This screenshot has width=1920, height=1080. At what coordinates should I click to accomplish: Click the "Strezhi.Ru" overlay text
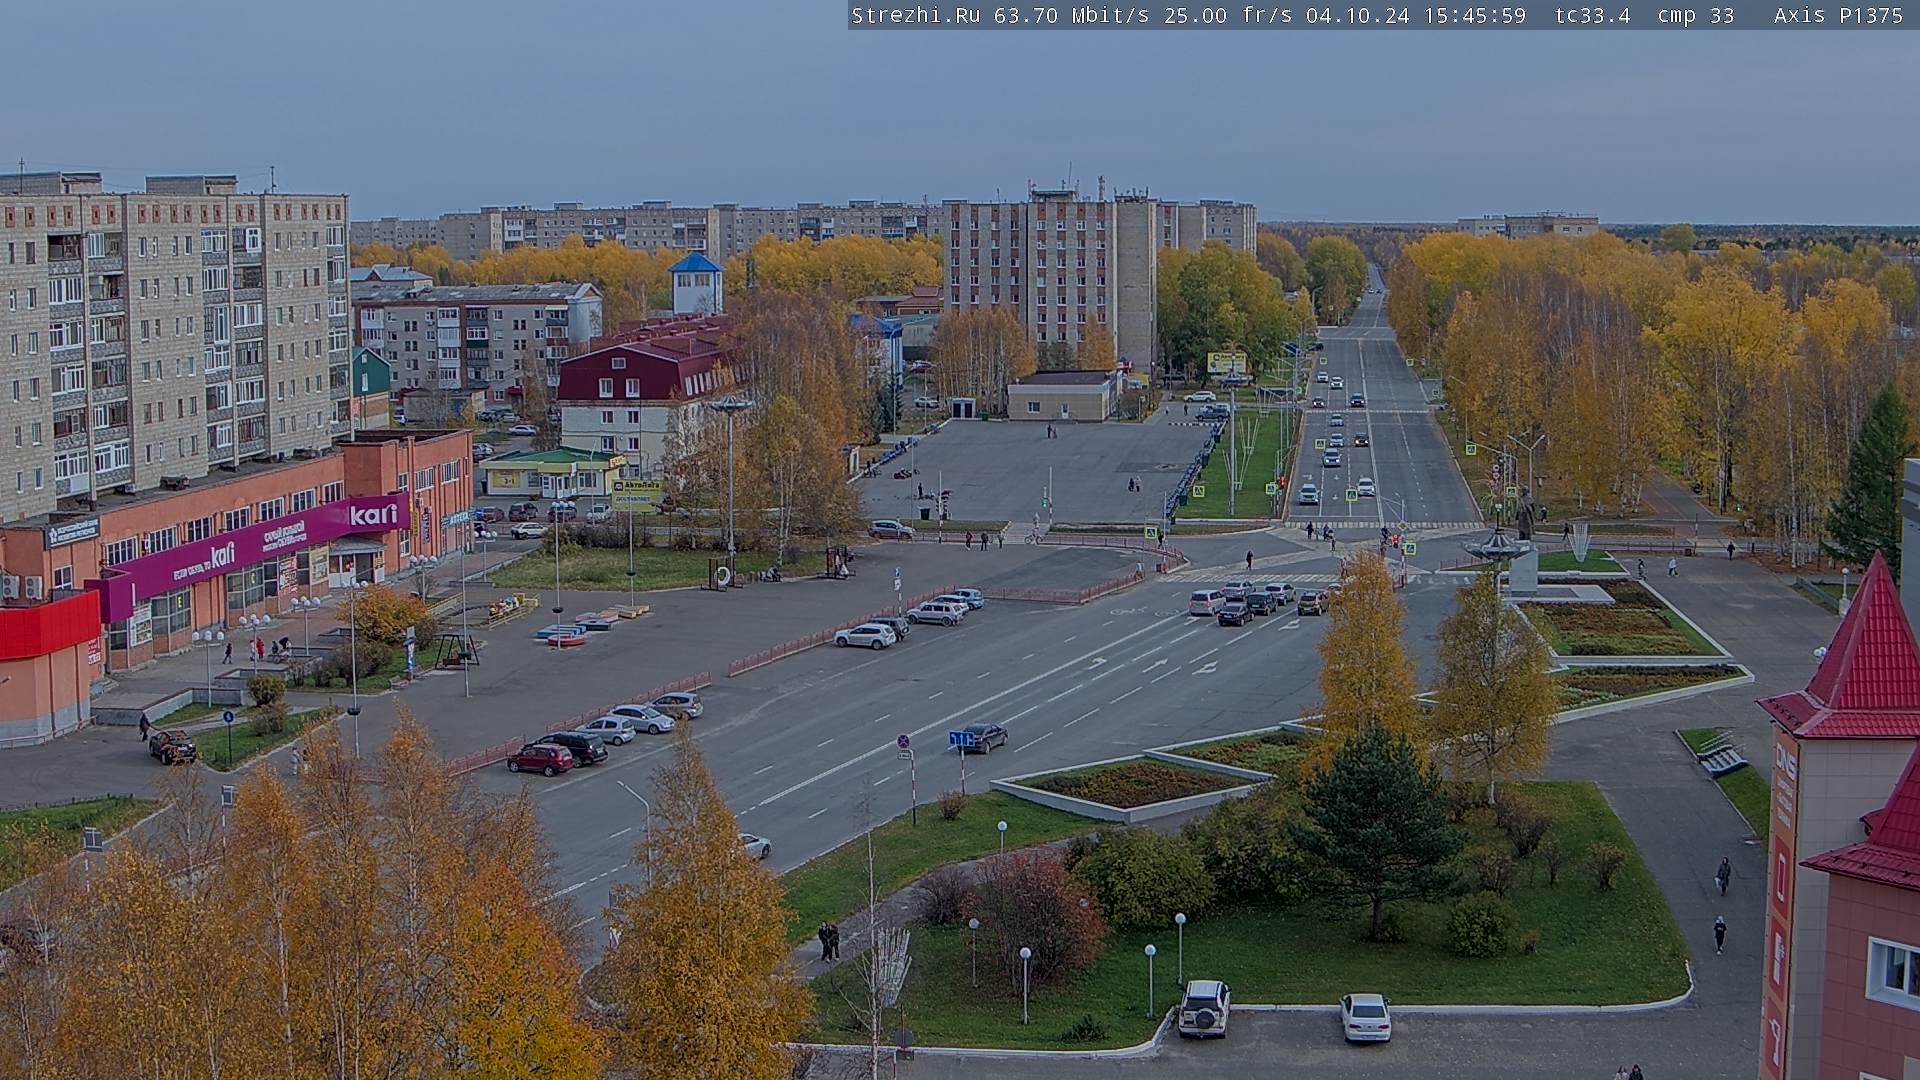[915, 15]
